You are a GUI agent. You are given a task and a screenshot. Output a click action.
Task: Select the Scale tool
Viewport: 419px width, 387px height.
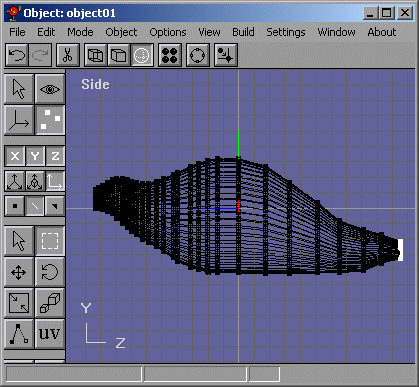tap(19, 303)
